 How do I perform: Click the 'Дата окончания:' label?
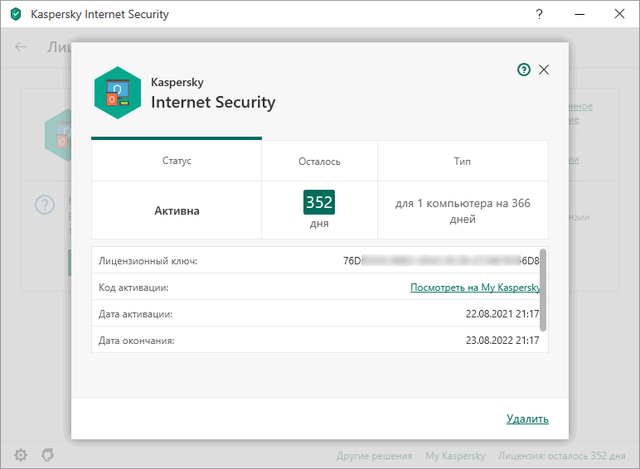coord(136,340)
